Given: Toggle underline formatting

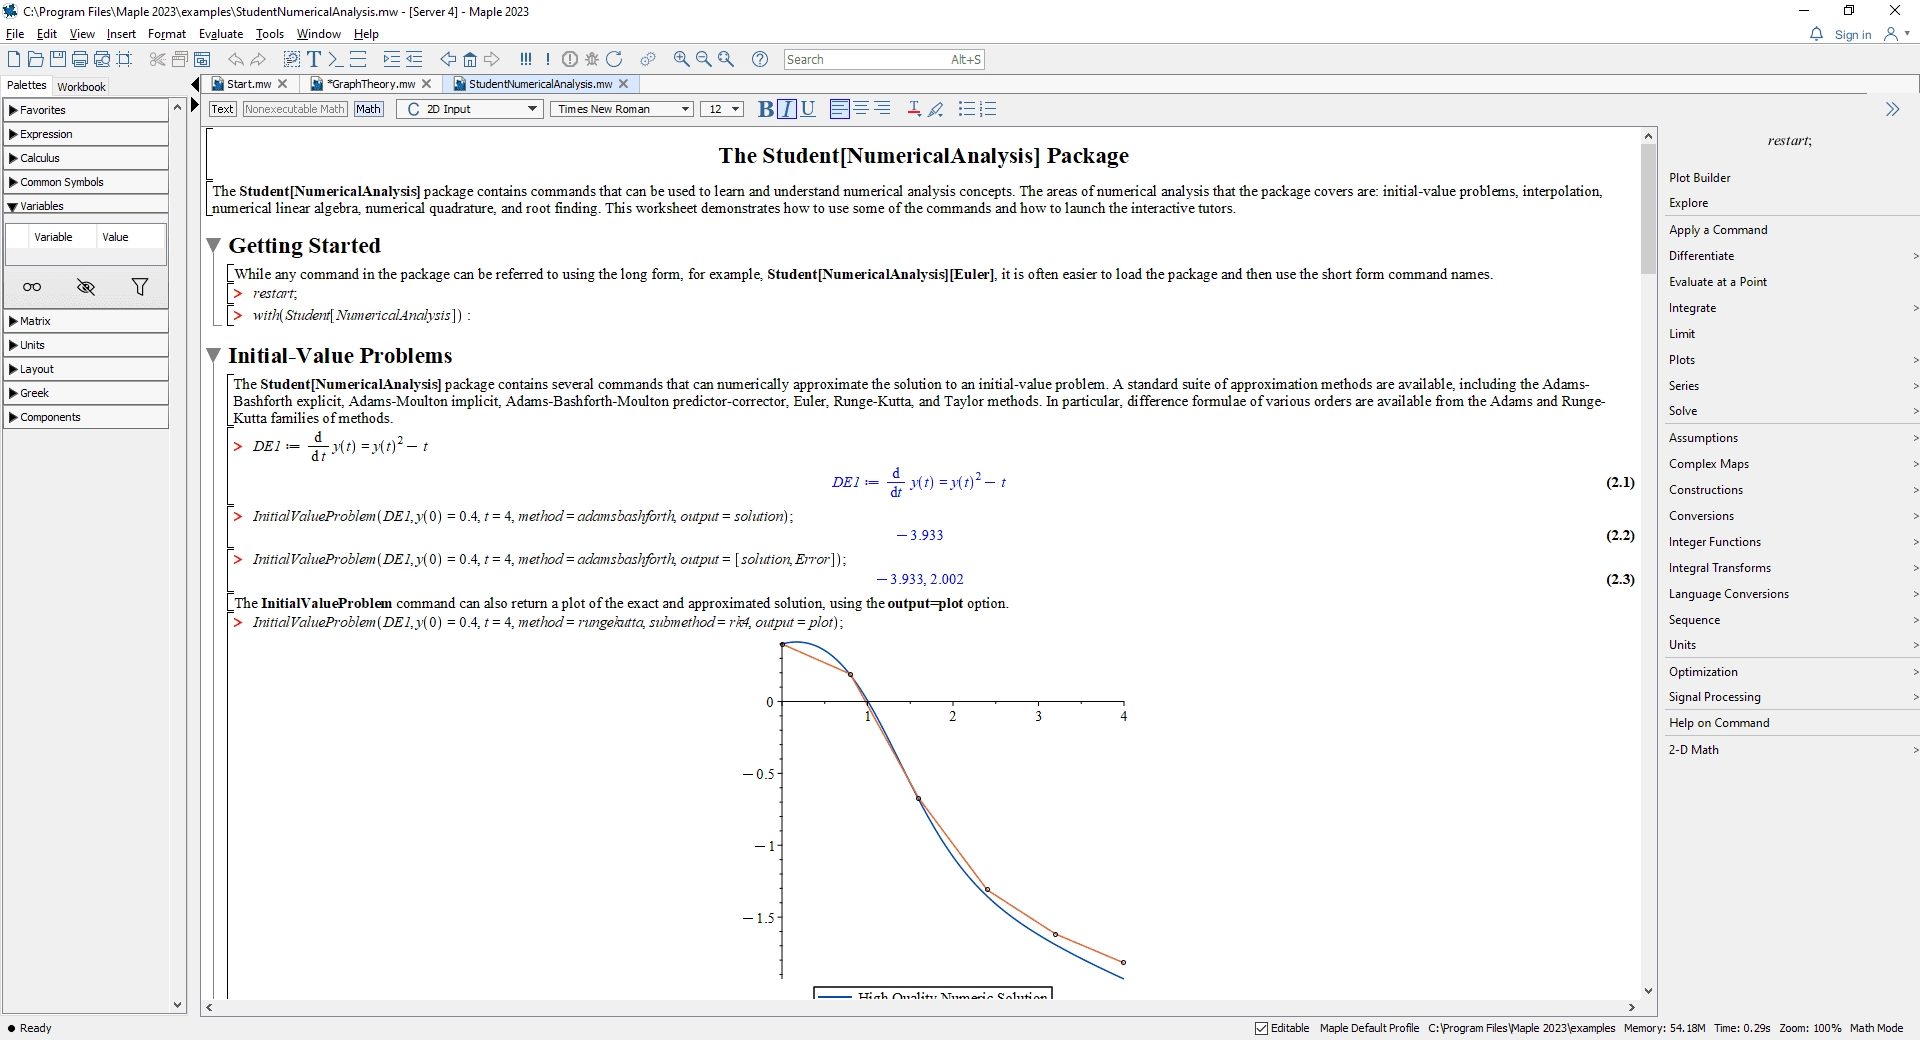Looking at the screenshot, I should [x=808, y=109].
